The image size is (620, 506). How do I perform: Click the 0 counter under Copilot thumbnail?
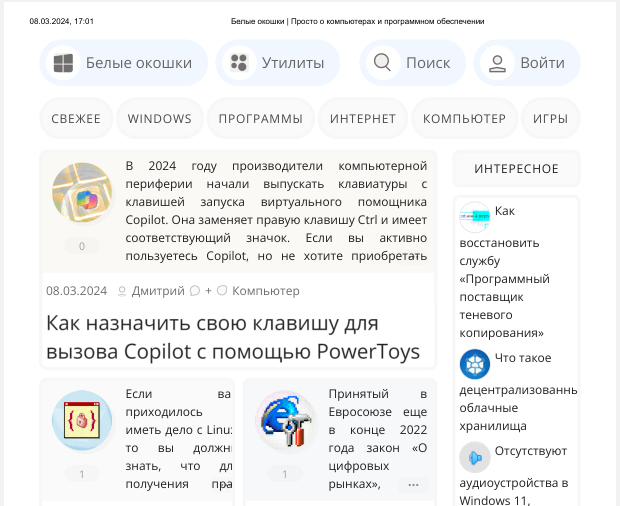coord(82,246)
